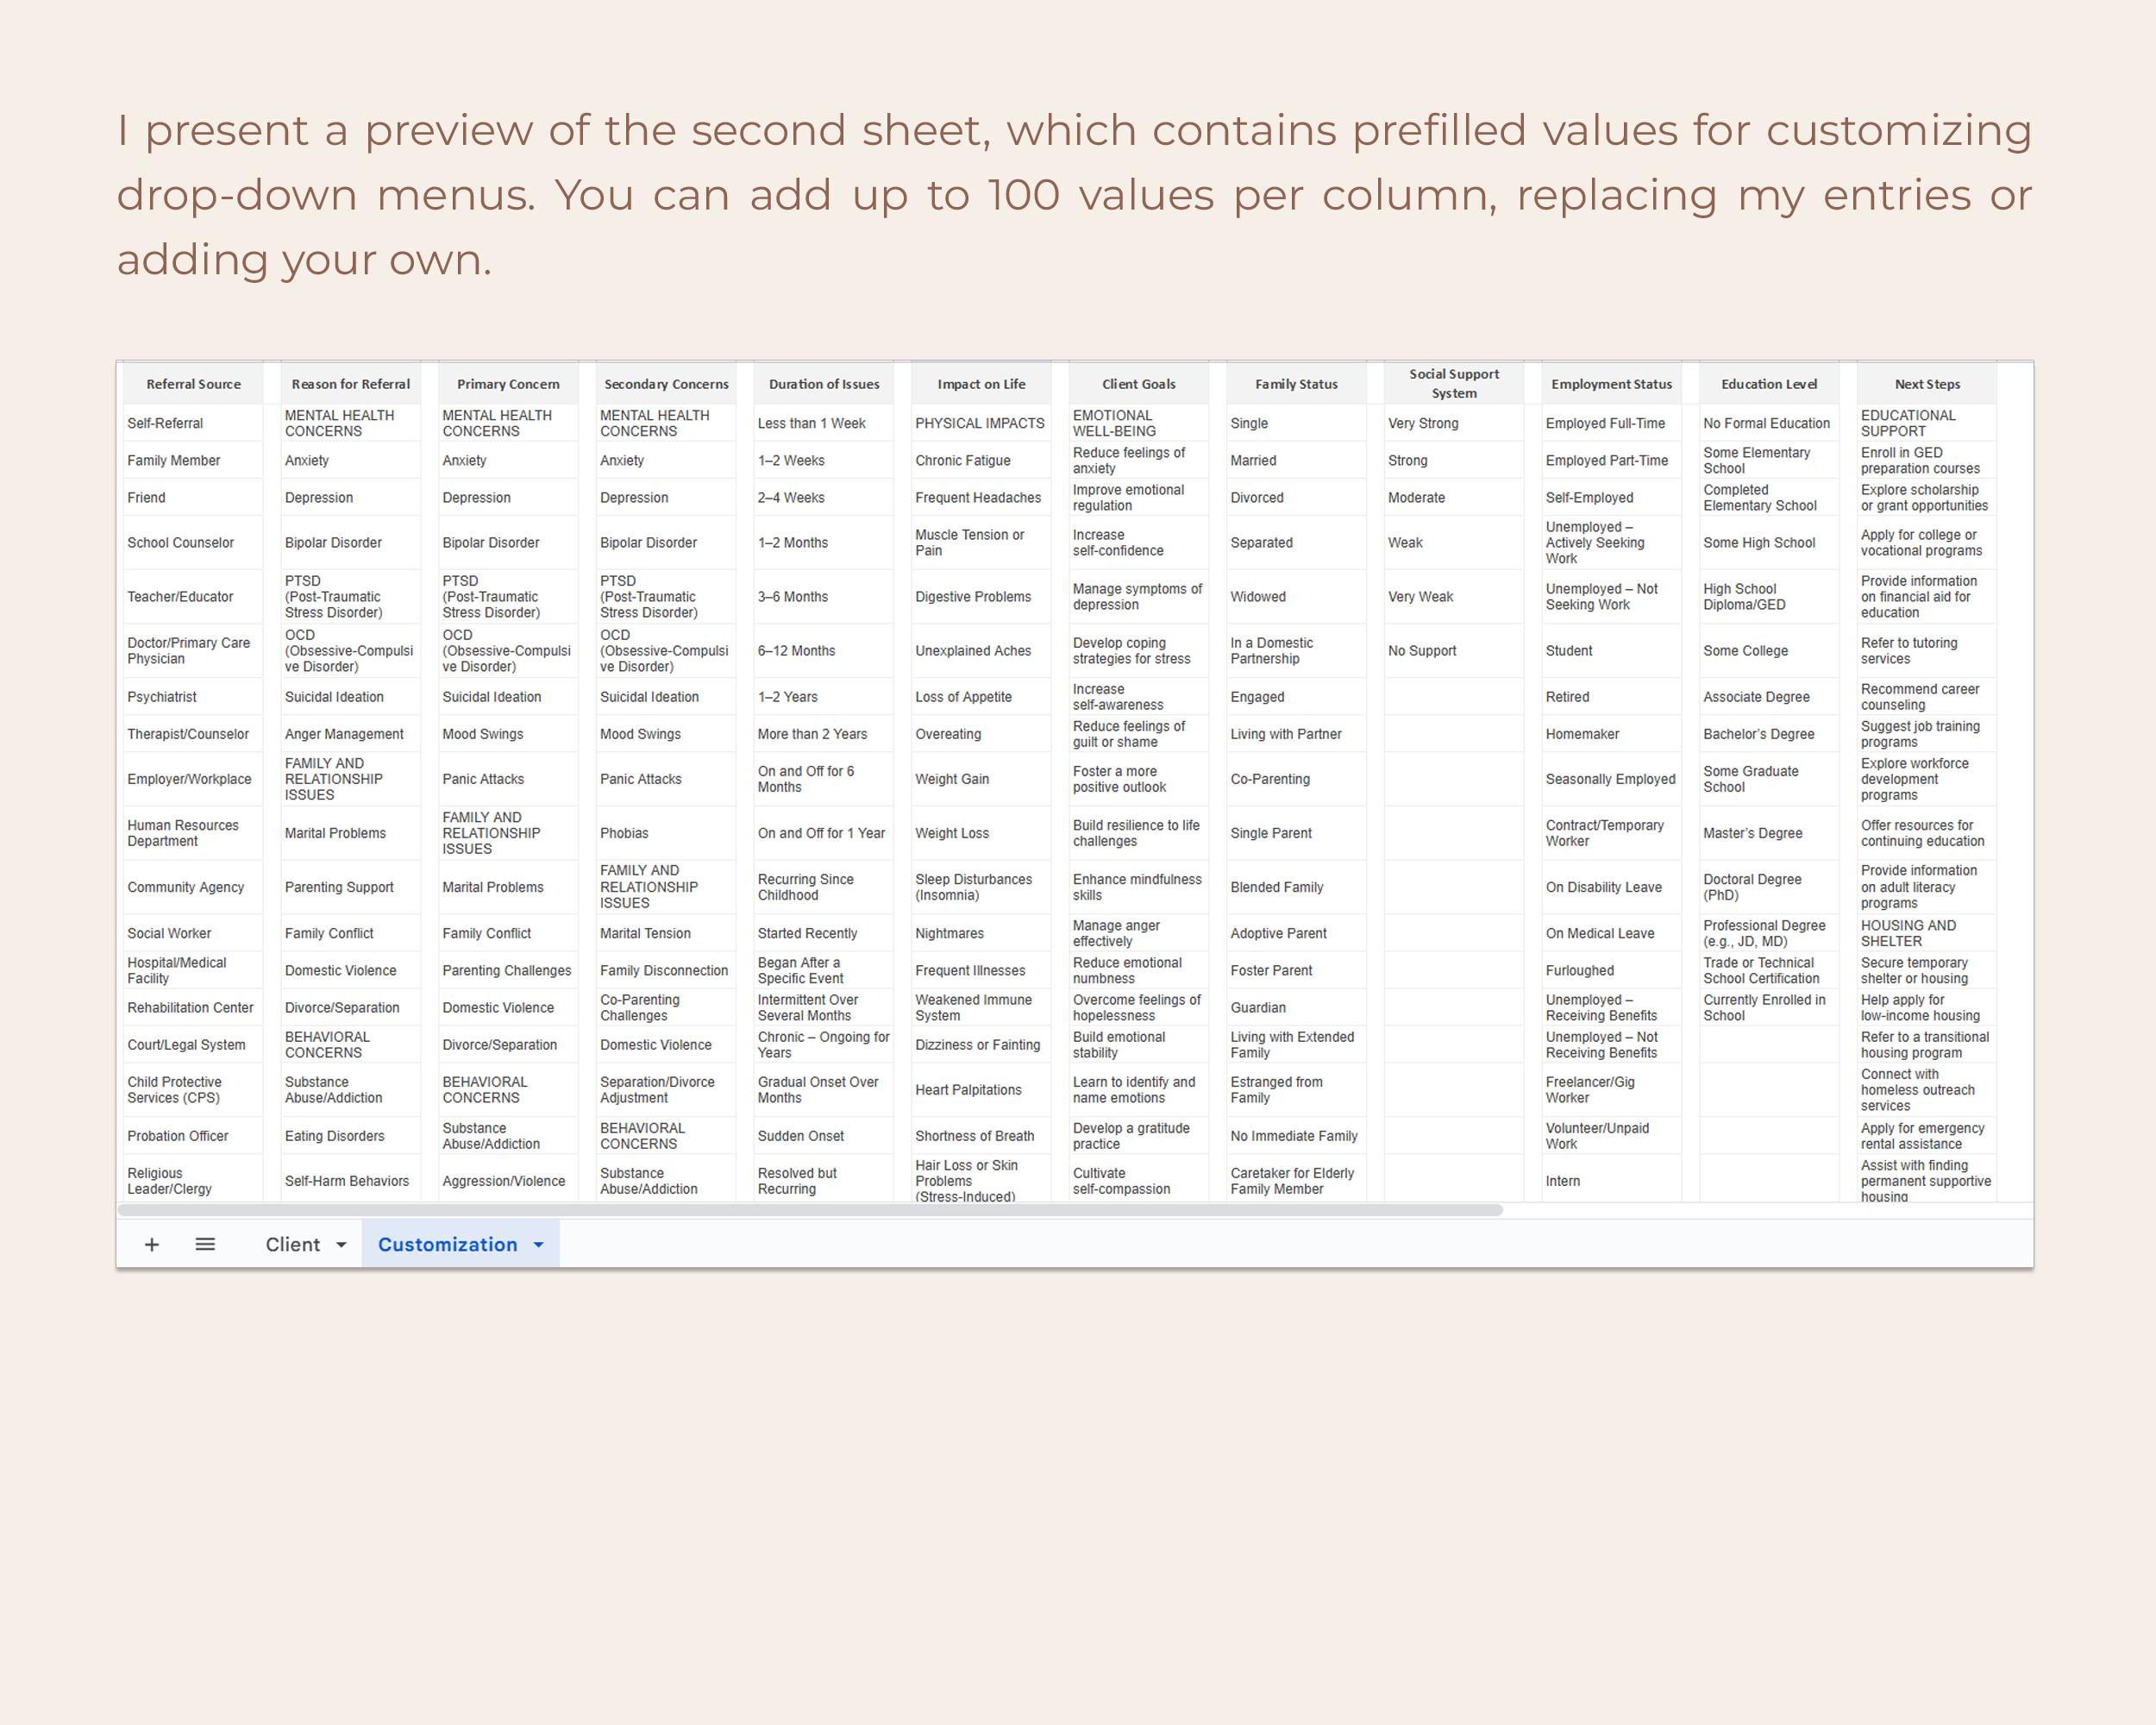Click the Employed Full-Time cell
The width and height of the screenshot is (2156, 1725).
click(x=1612, y=423)
